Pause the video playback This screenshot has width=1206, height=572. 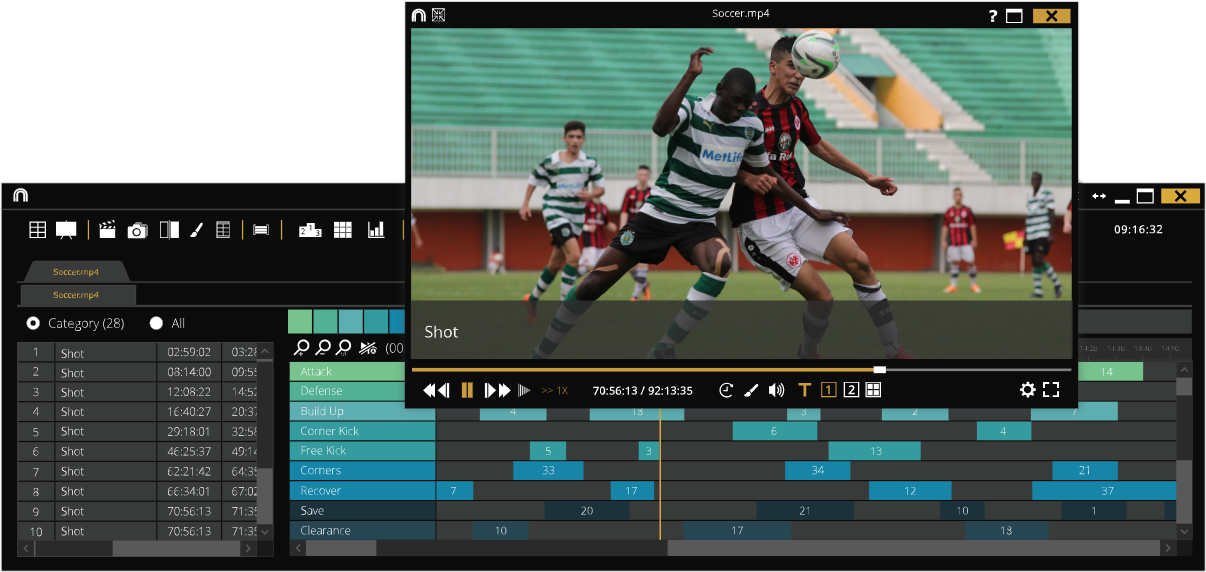tap(467, 390)
